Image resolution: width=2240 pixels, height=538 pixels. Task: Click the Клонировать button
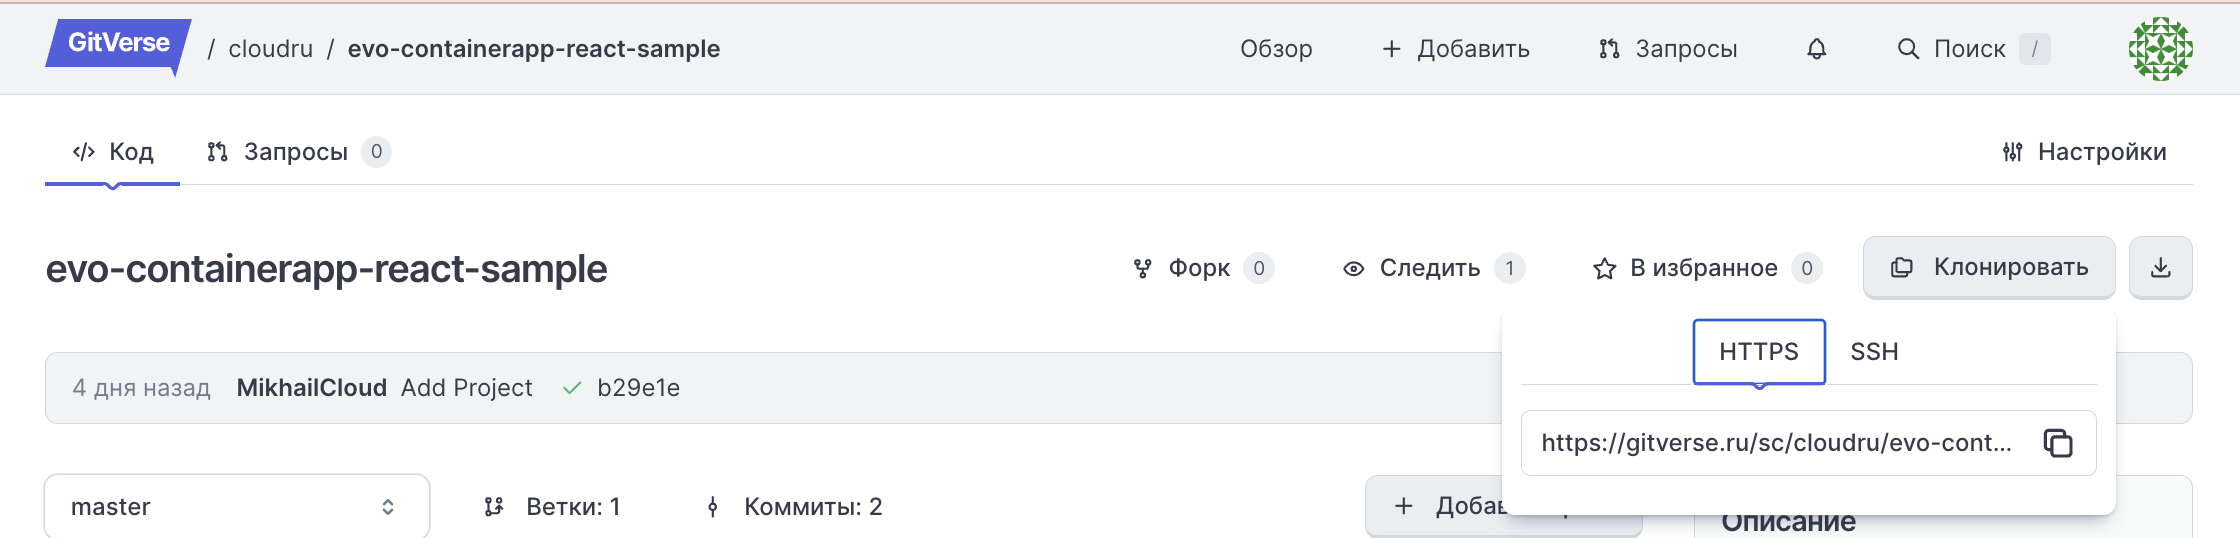[x=1988, y=267]
